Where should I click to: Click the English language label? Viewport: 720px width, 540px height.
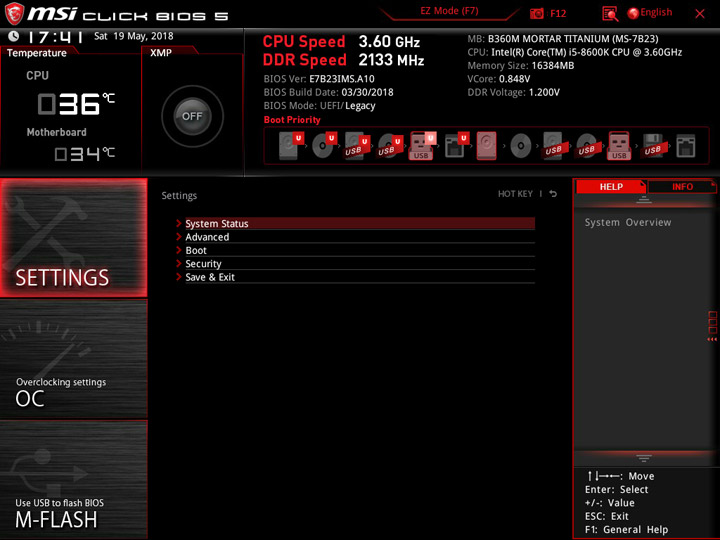(x=656, y=12)
